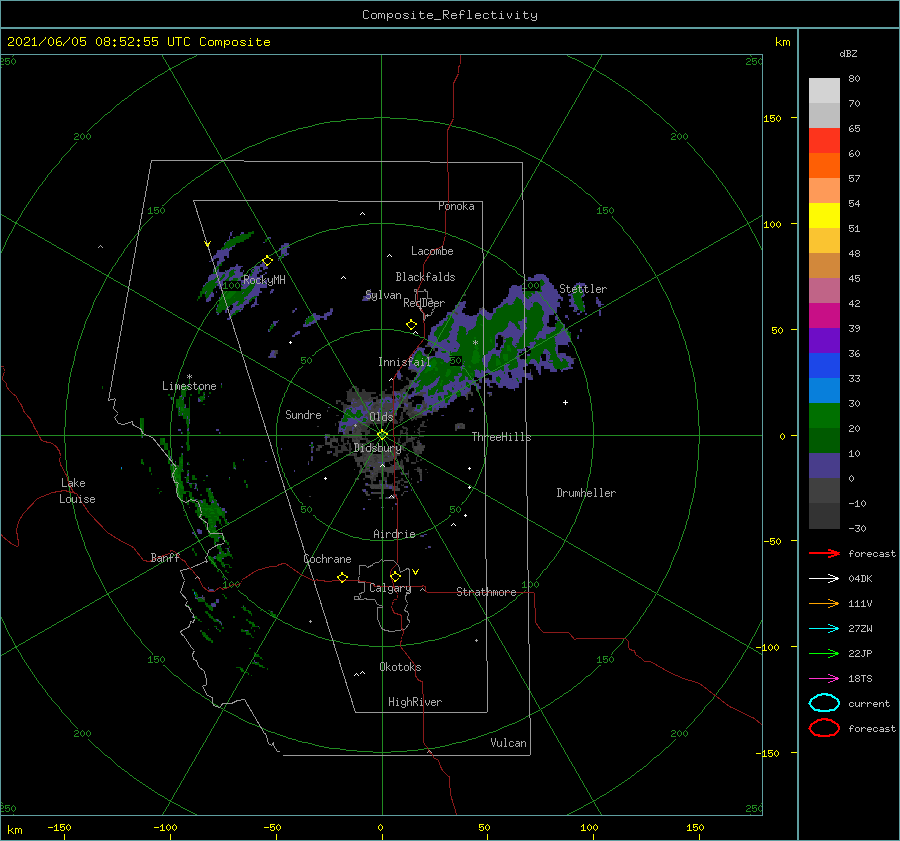The image size is (900, 841).
Task: Click the white 04DK arrow icon
Action: 824,578
